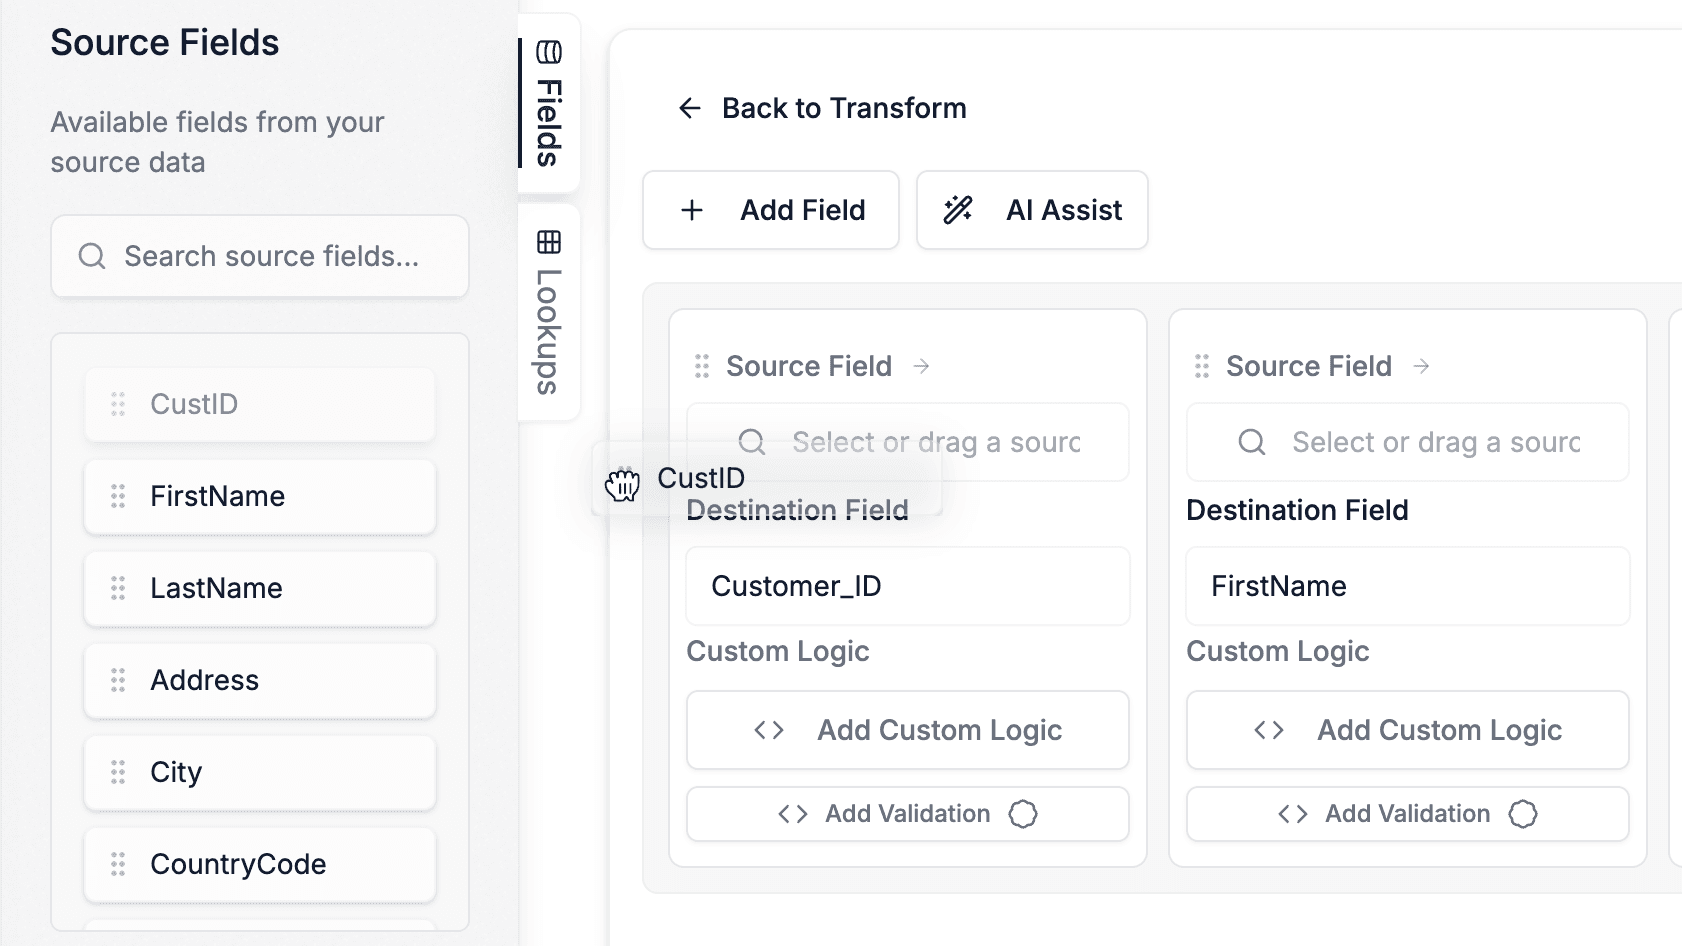This screenshot has height=946, width=1682.
Task: Click the drag handle on the Address field
Action: click(x=117, y=680)
